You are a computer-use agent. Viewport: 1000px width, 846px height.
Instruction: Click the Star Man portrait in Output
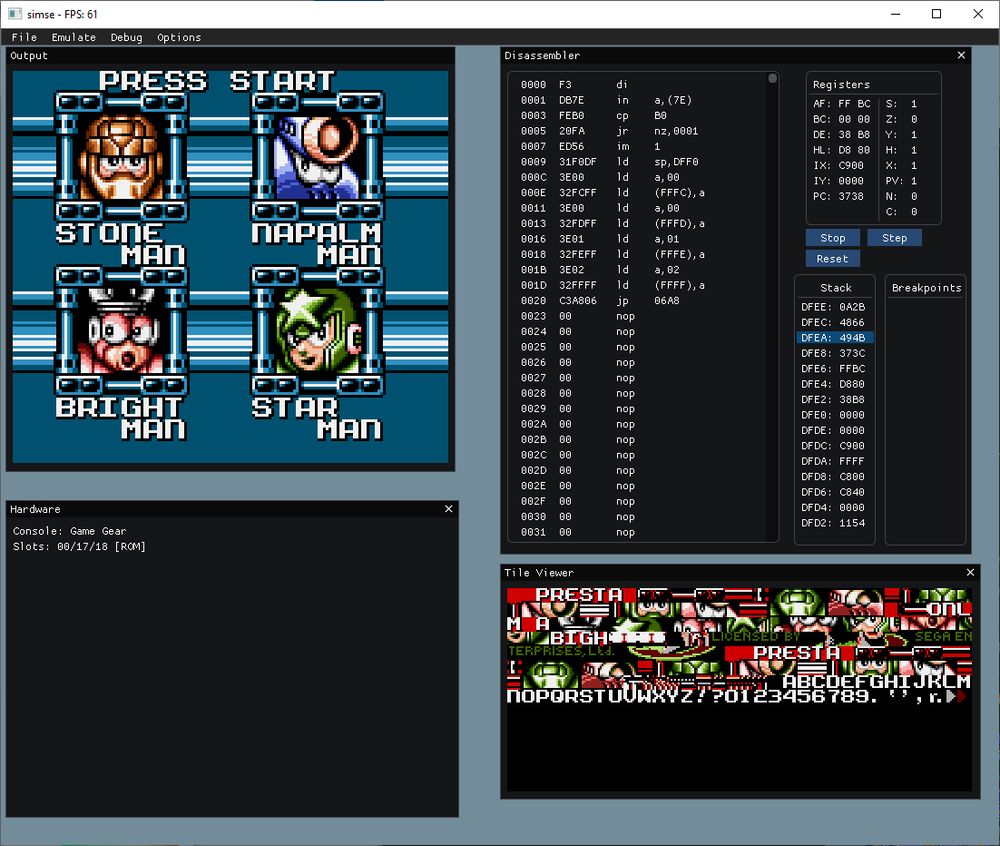click(317, 330)
